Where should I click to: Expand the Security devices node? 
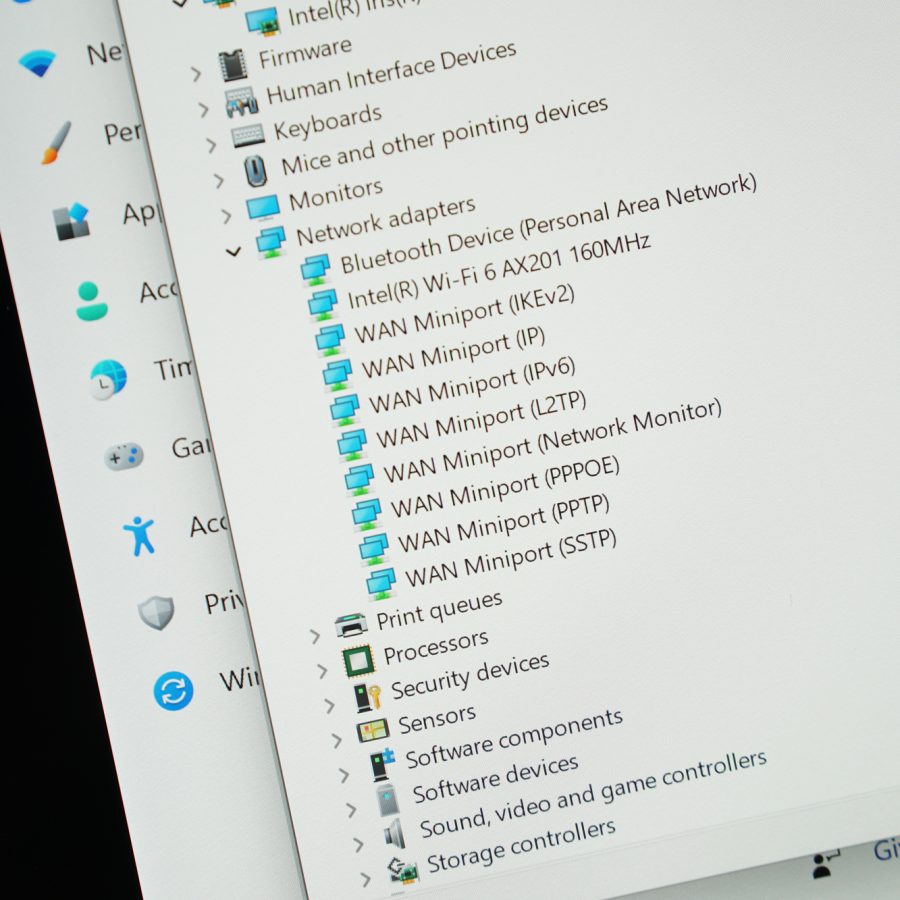click(329, 705)
